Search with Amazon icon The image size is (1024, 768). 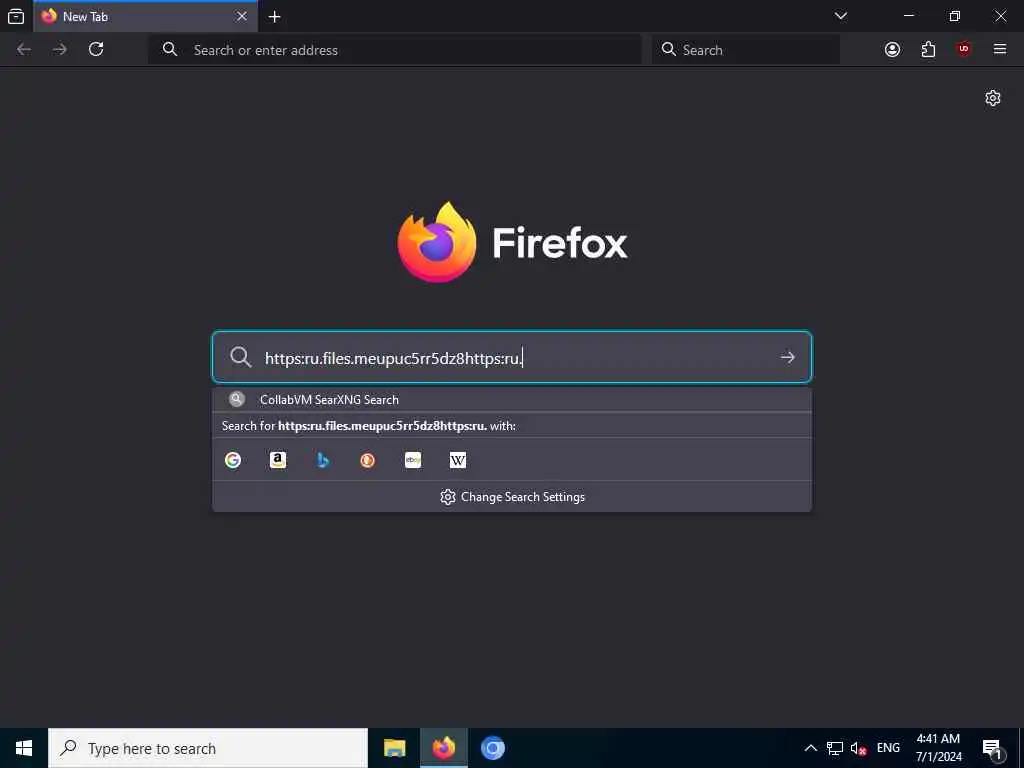(278, 460)
